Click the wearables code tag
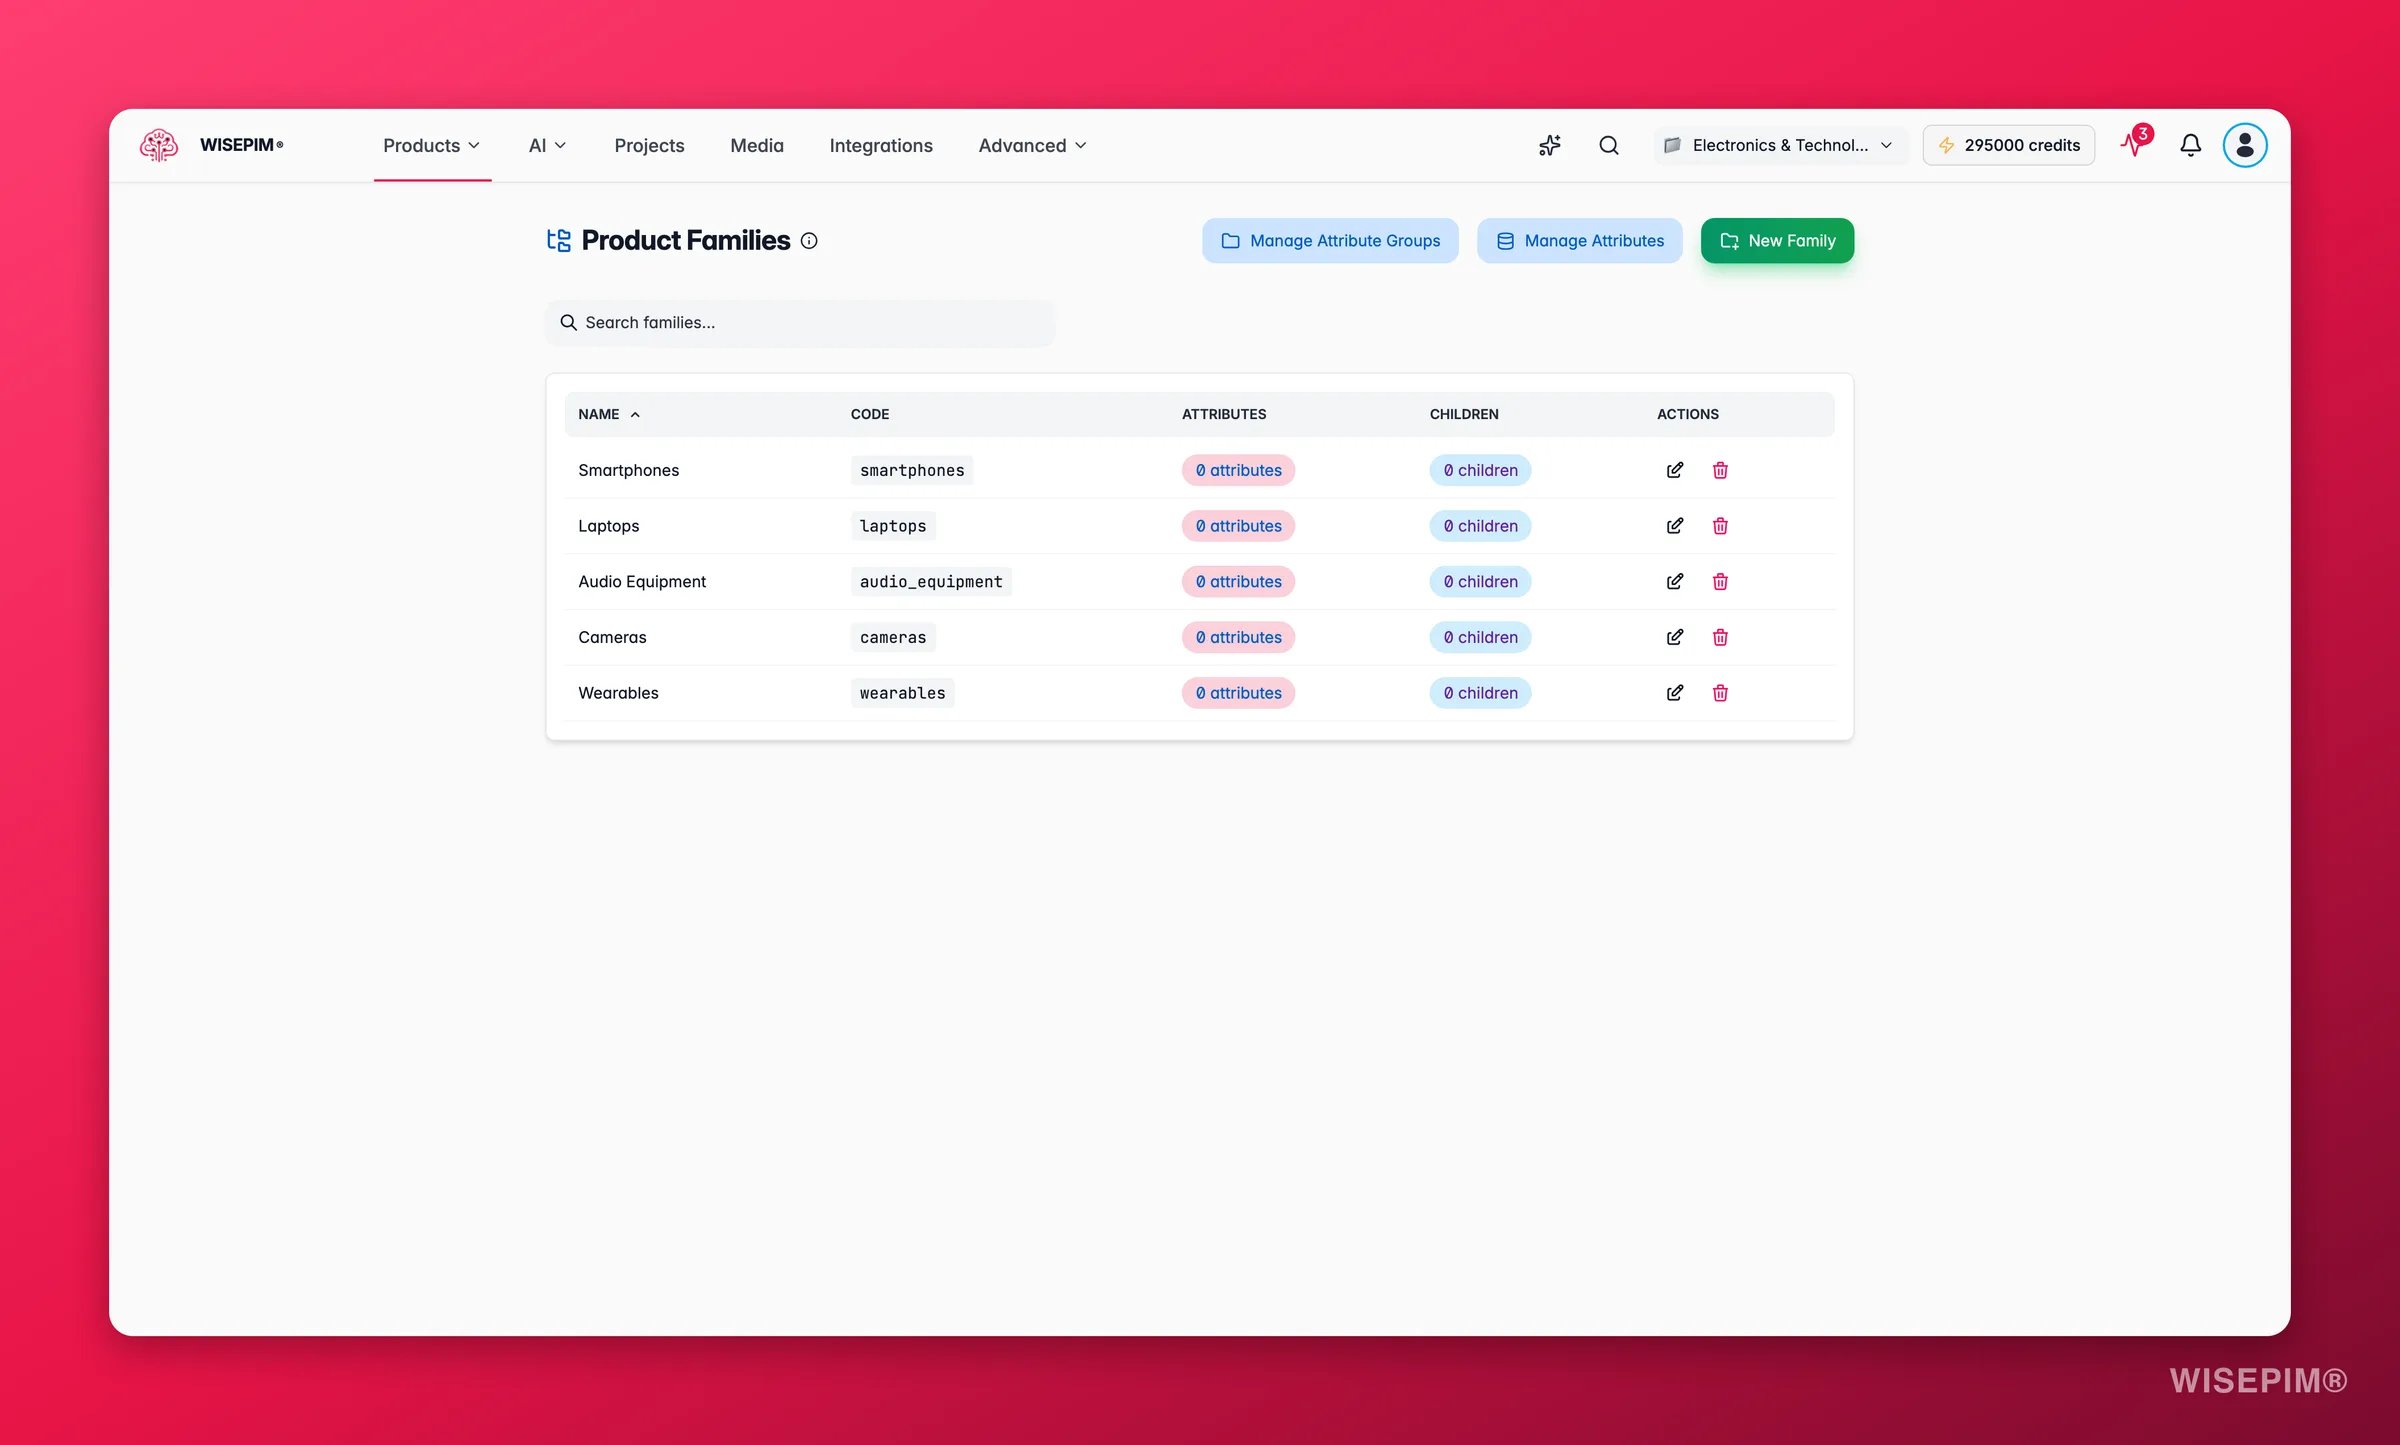The image size is (2400, 1445). [x=902, y=693]
